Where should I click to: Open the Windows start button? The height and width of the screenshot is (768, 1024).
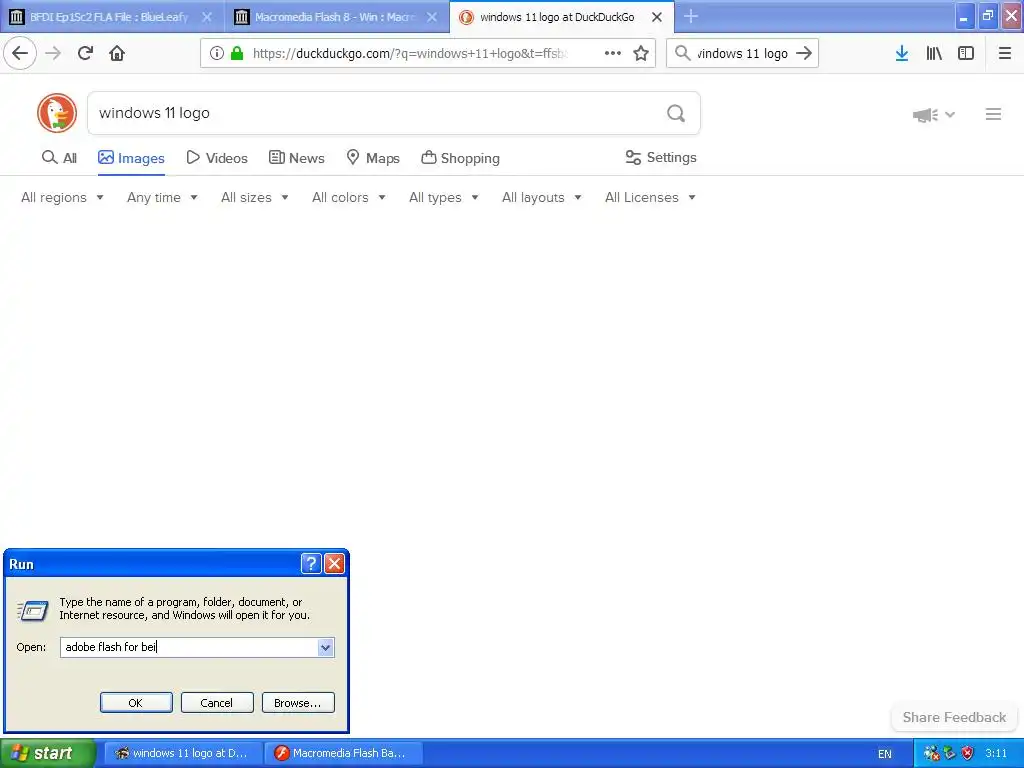(48, 753)
